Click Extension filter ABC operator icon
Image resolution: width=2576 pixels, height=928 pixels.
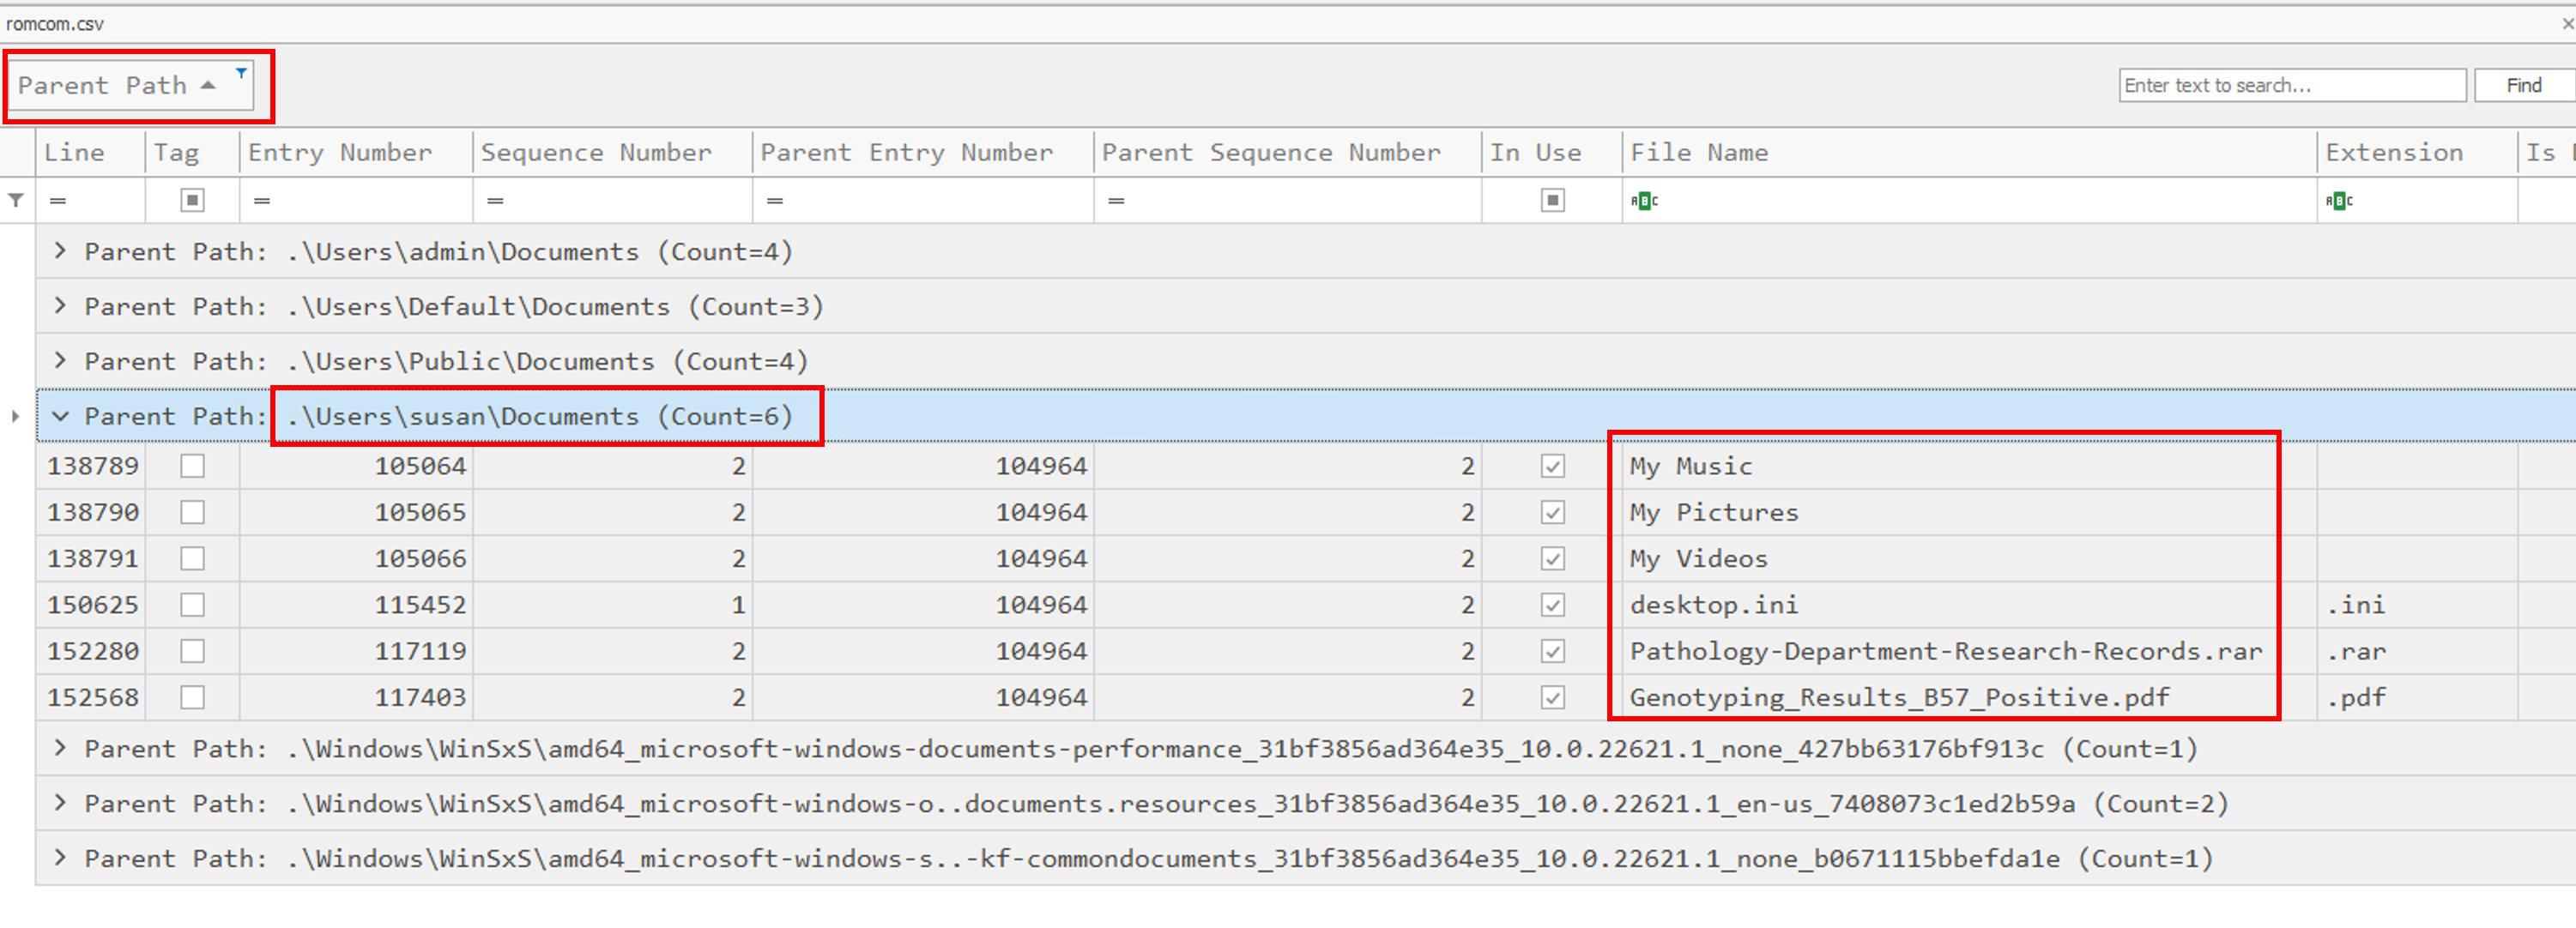2339,201
